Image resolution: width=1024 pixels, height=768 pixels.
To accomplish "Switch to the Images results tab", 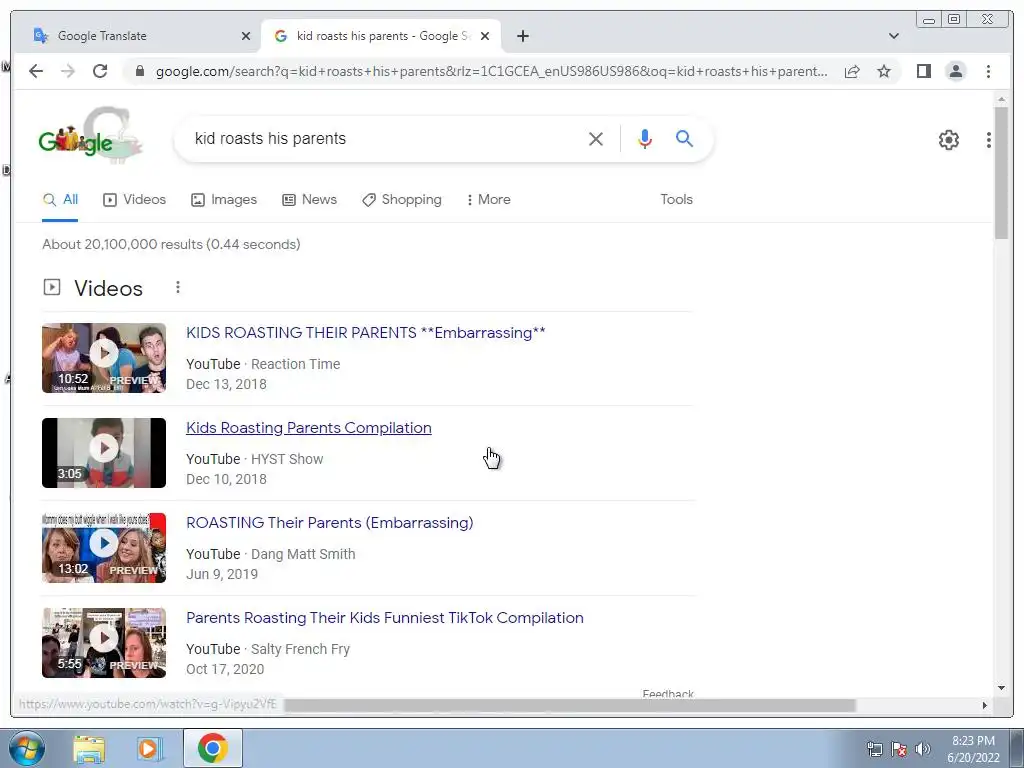I will coord(224,200).
